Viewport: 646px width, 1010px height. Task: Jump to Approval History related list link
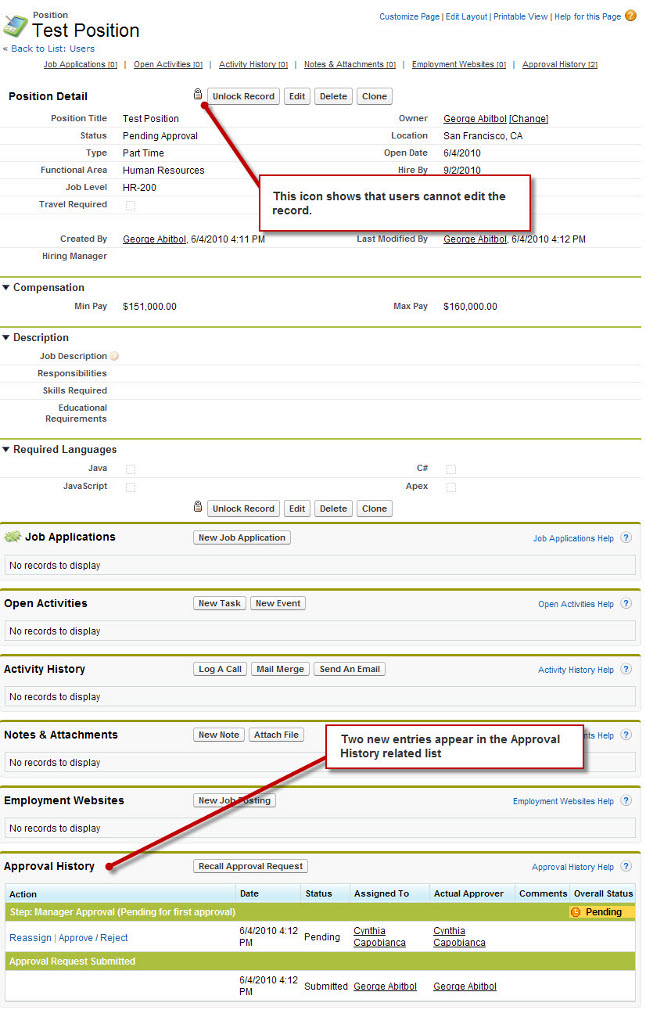[x=560, y=64]
